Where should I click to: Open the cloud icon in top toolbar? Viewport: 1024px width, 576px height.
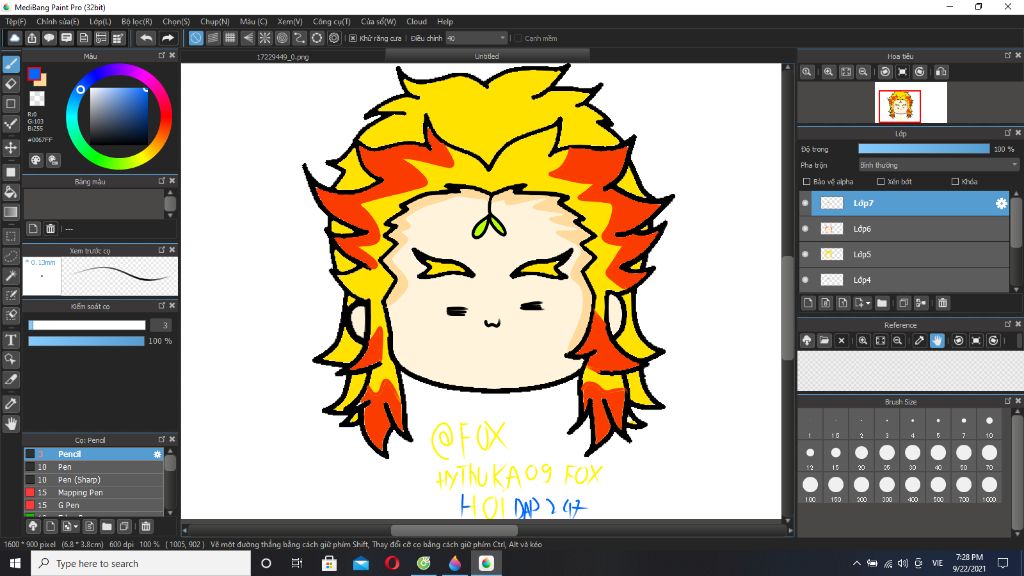pos(14,38)
